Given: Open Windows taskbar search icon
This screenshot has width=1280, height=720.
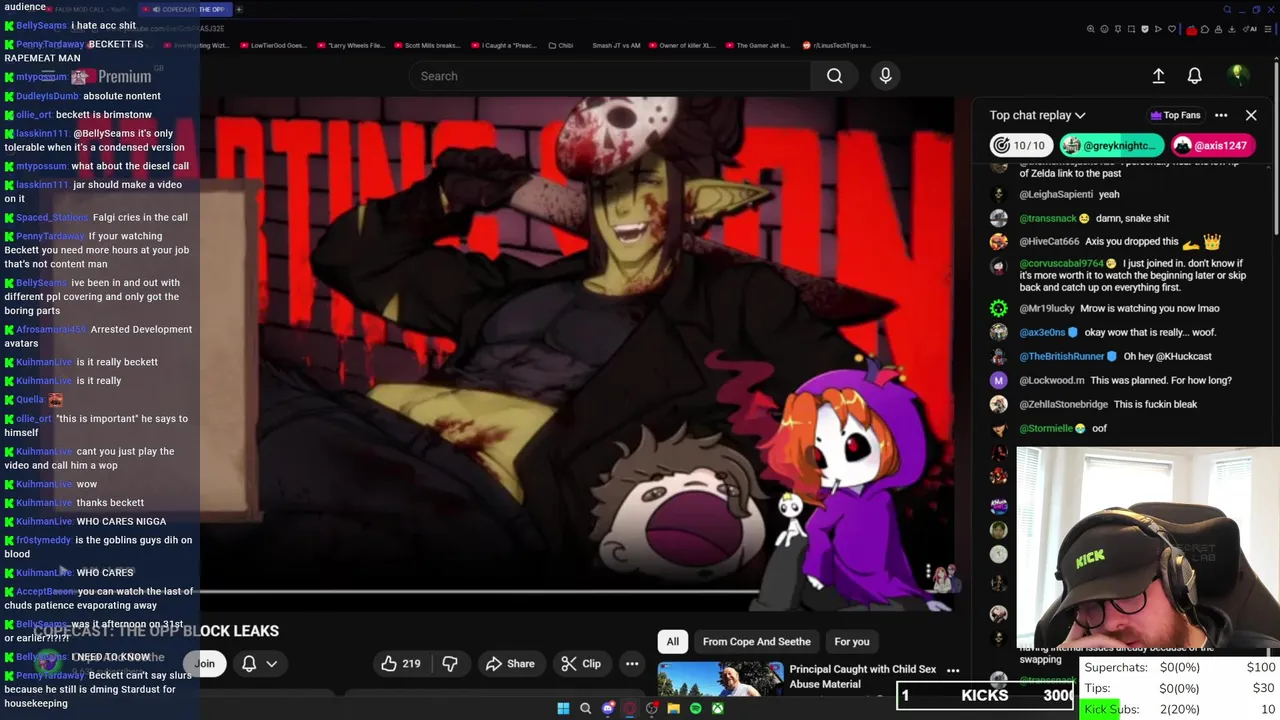Looking at the screenshot, I should pos(585,708).
